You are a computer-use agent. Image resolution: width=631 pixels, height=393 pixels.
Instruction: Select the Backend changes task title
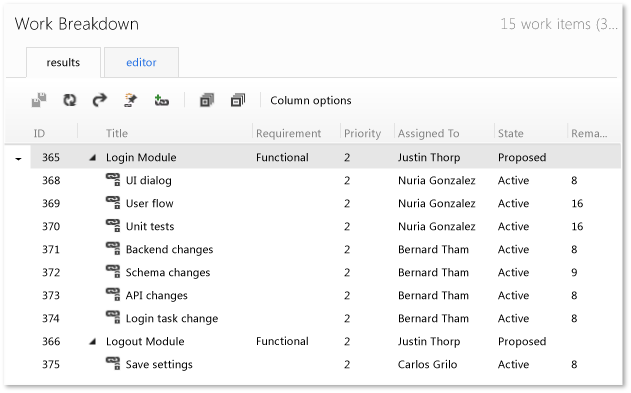click(169, 249)
